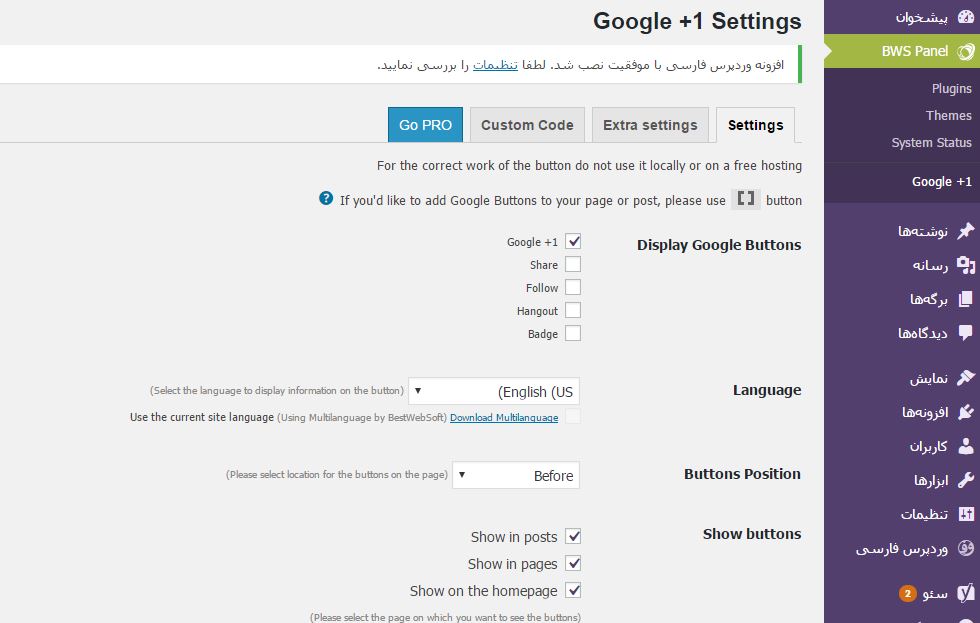Enable the Hangout button checkbox
980x623 pixels.
click(573, 311)
